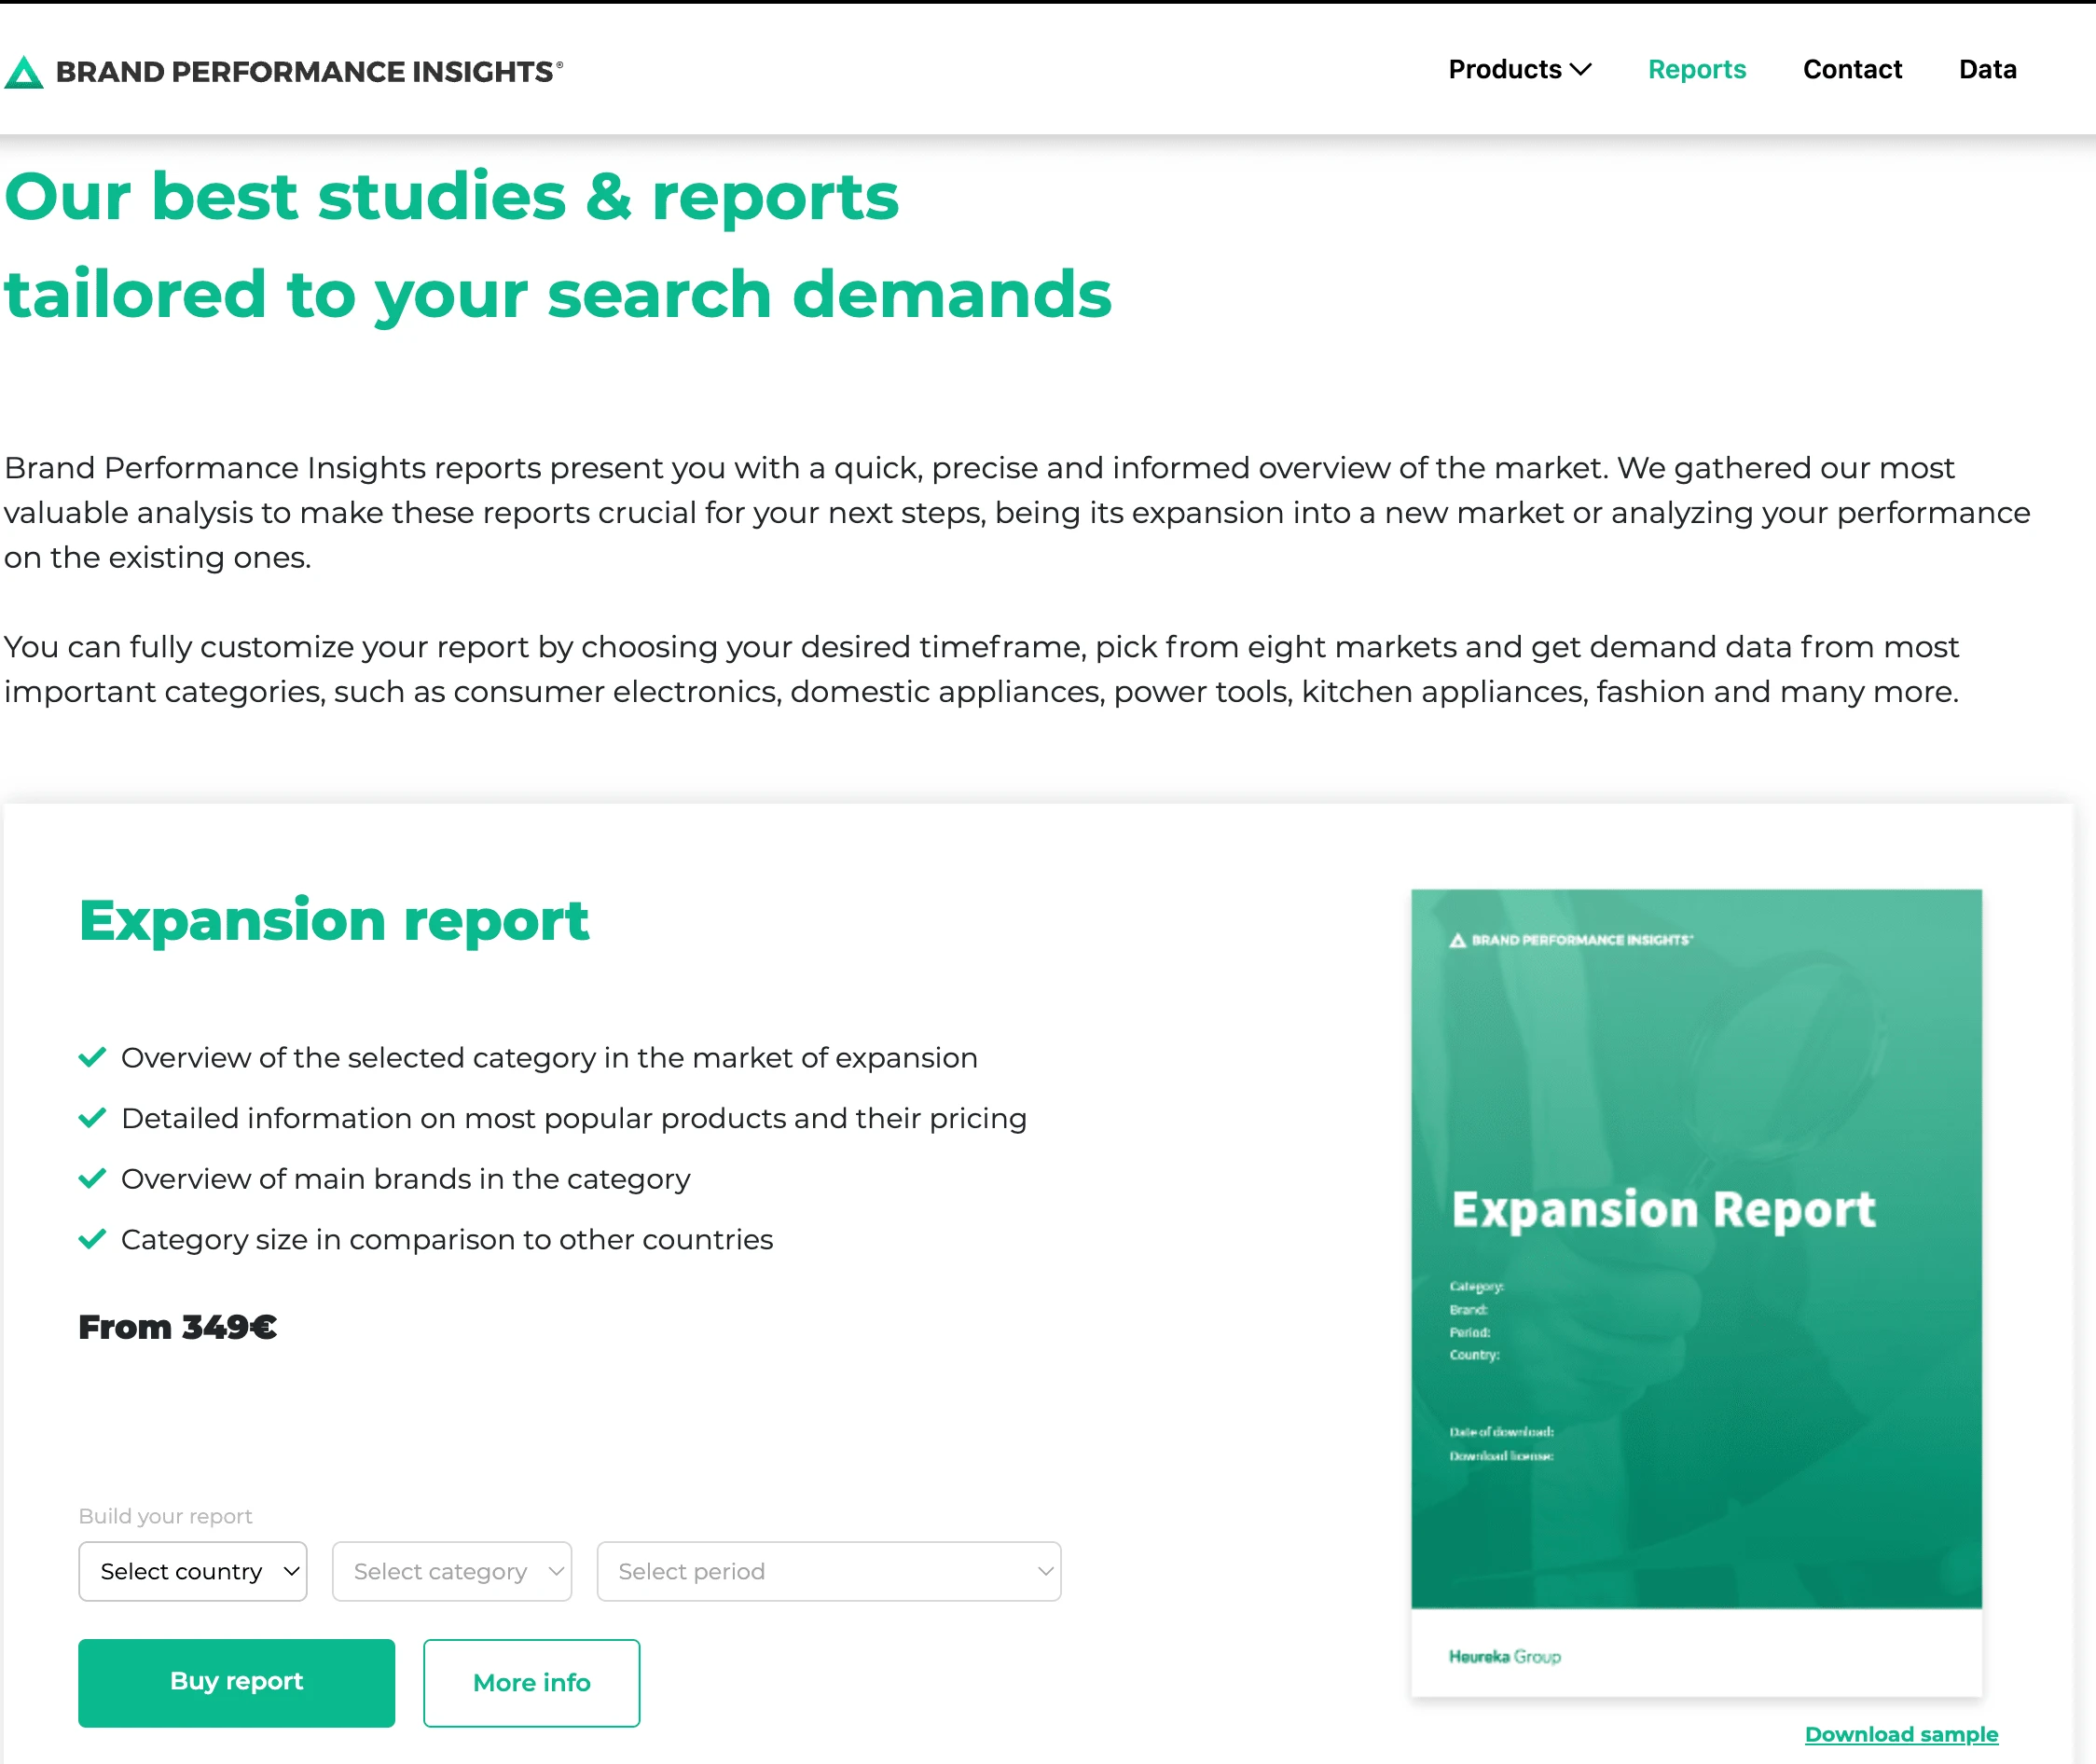Click the More info button
This screenshot has width=2096, height=1764.
[532, 1682]
